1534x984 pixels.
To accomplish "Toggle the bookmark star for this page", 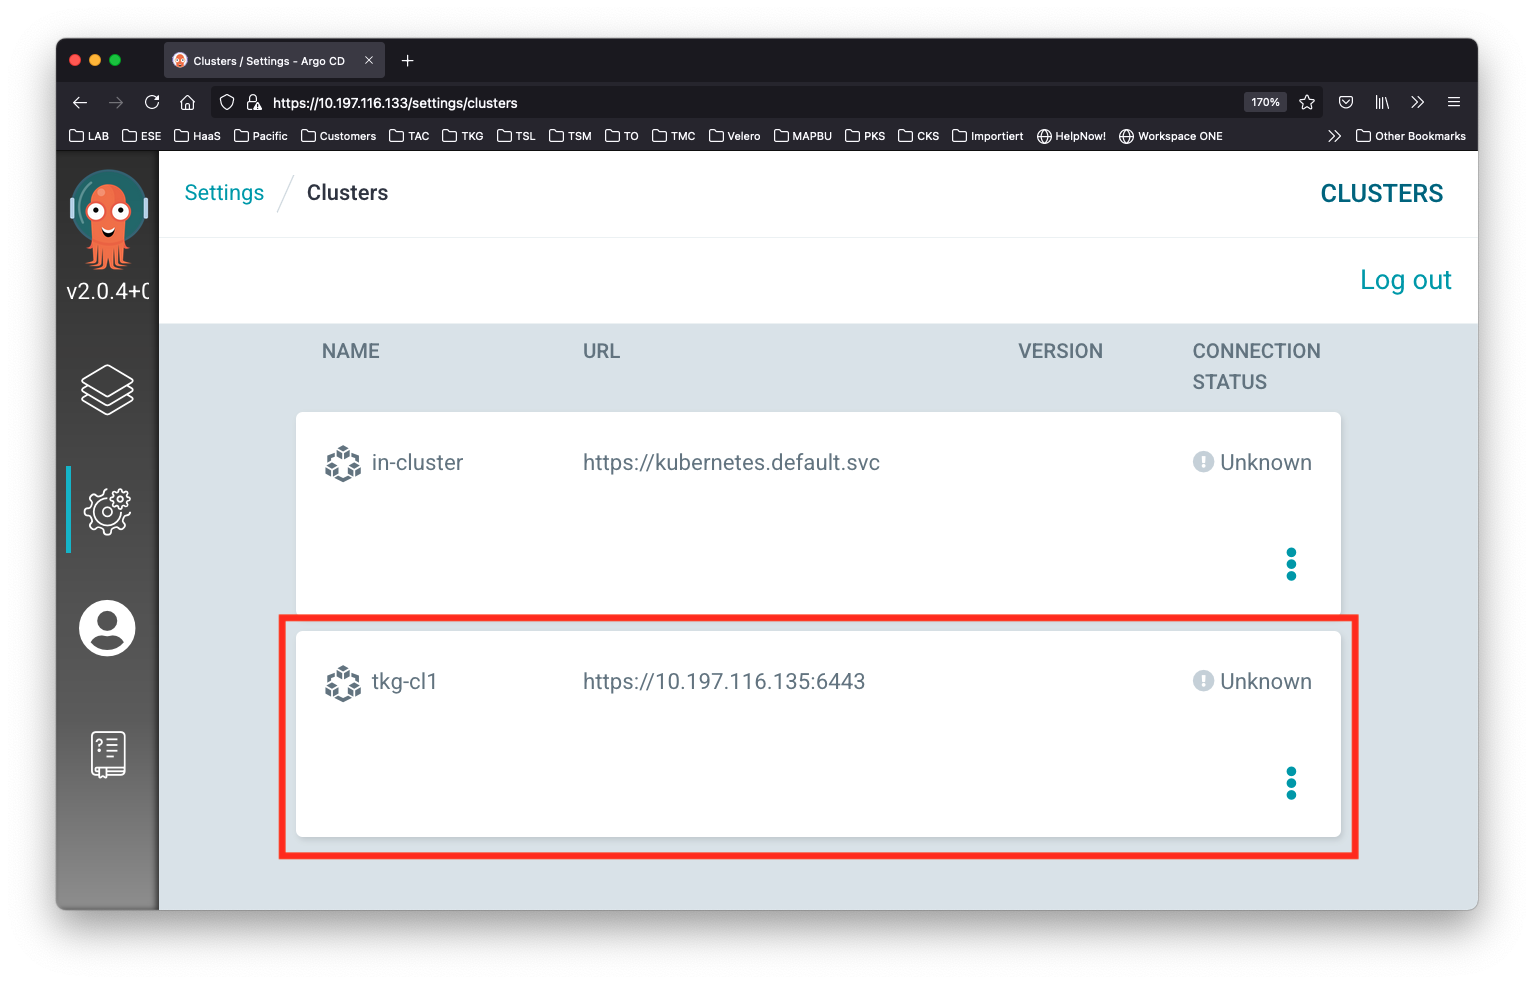I will pyautogui.click(x=1307, y=101).
